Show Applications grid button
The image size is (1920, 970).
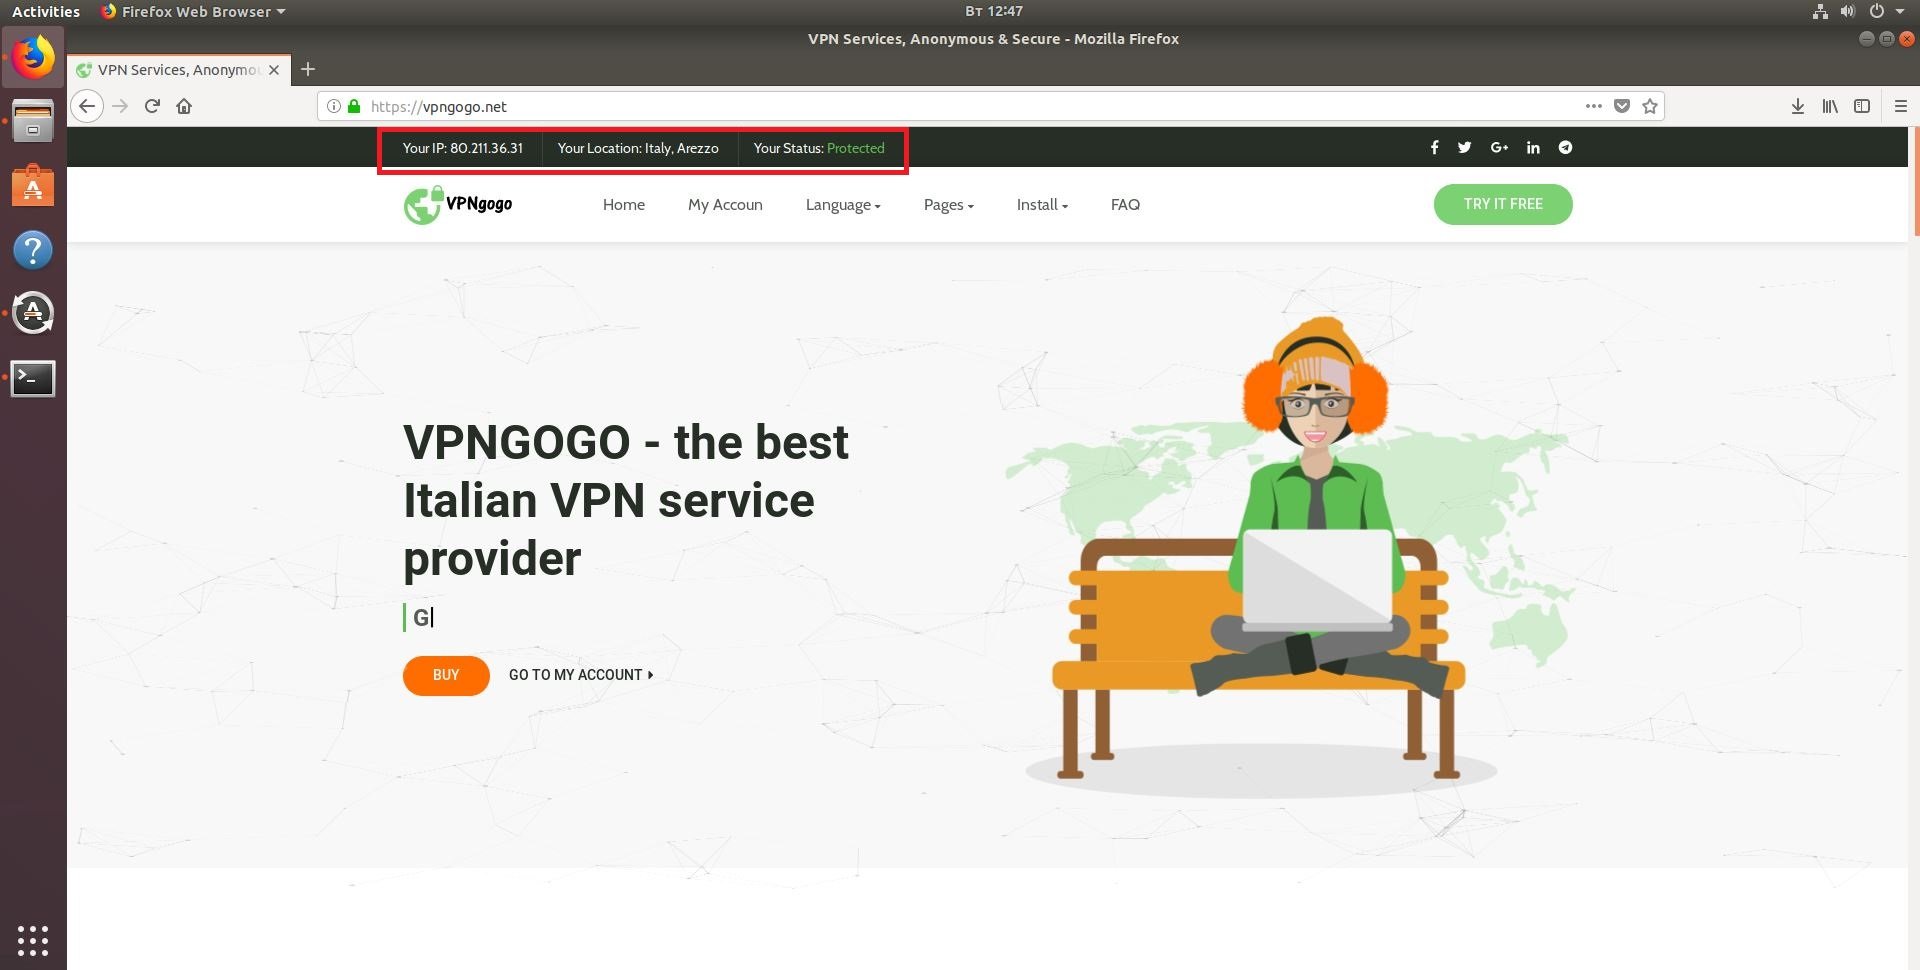[x=33, y=940]
